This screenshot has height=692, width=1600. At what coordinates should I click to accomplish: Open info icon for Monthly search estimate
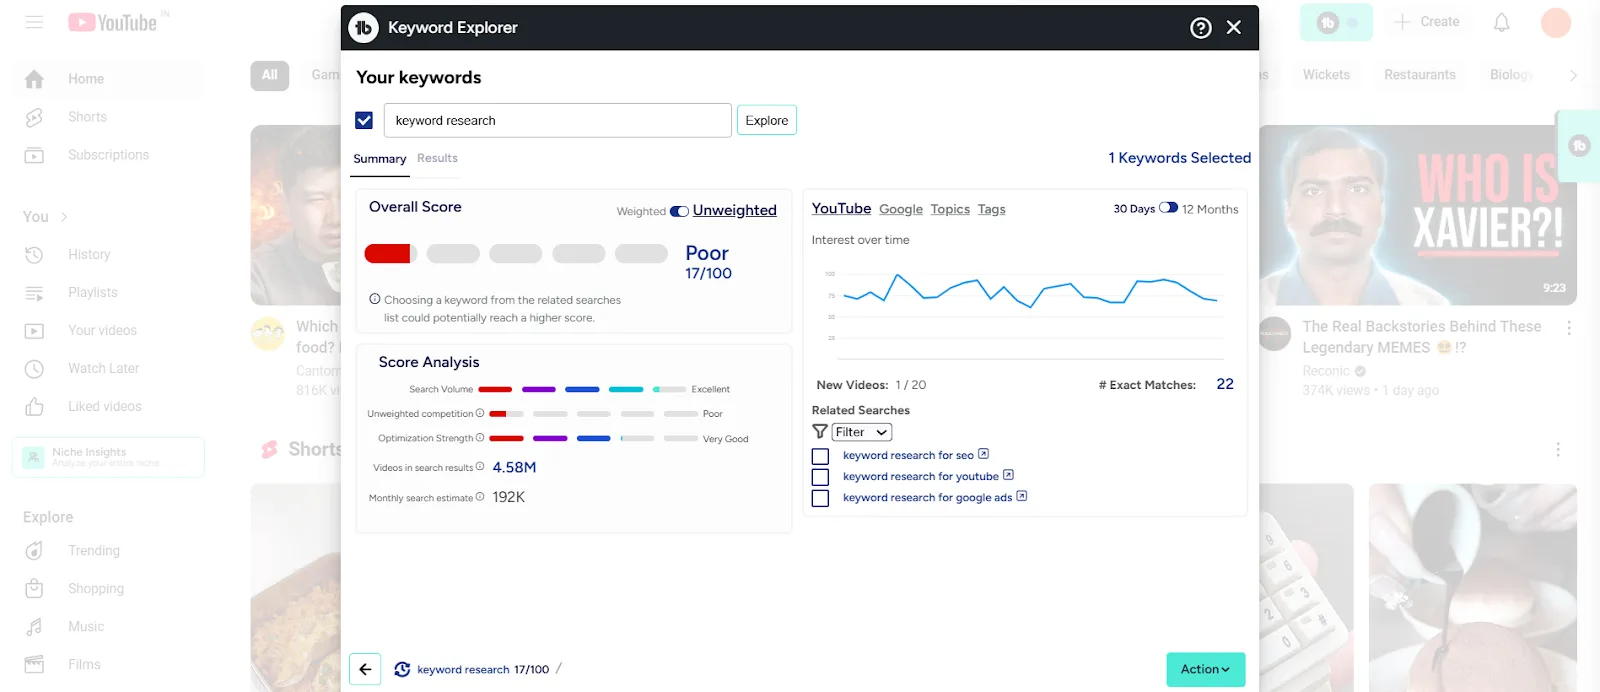pyautogui.click(x=480, y=497)
